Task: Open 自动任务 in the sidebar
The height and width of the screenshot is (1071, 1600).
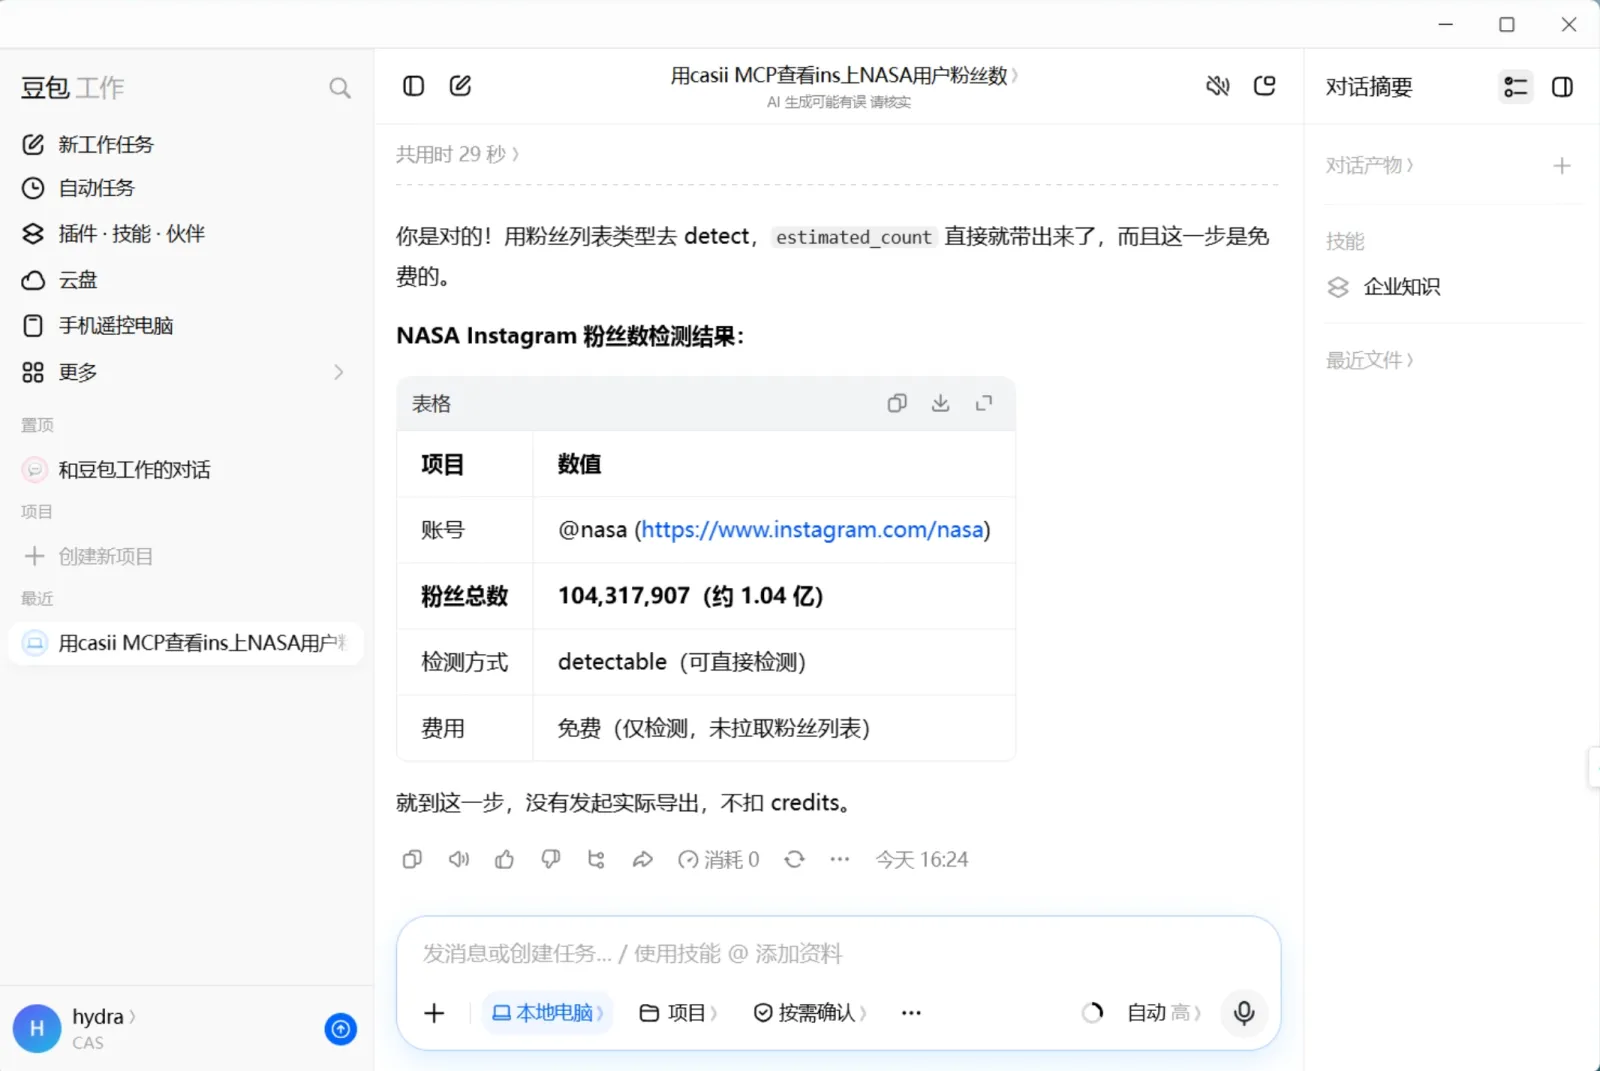Action: 184,188
